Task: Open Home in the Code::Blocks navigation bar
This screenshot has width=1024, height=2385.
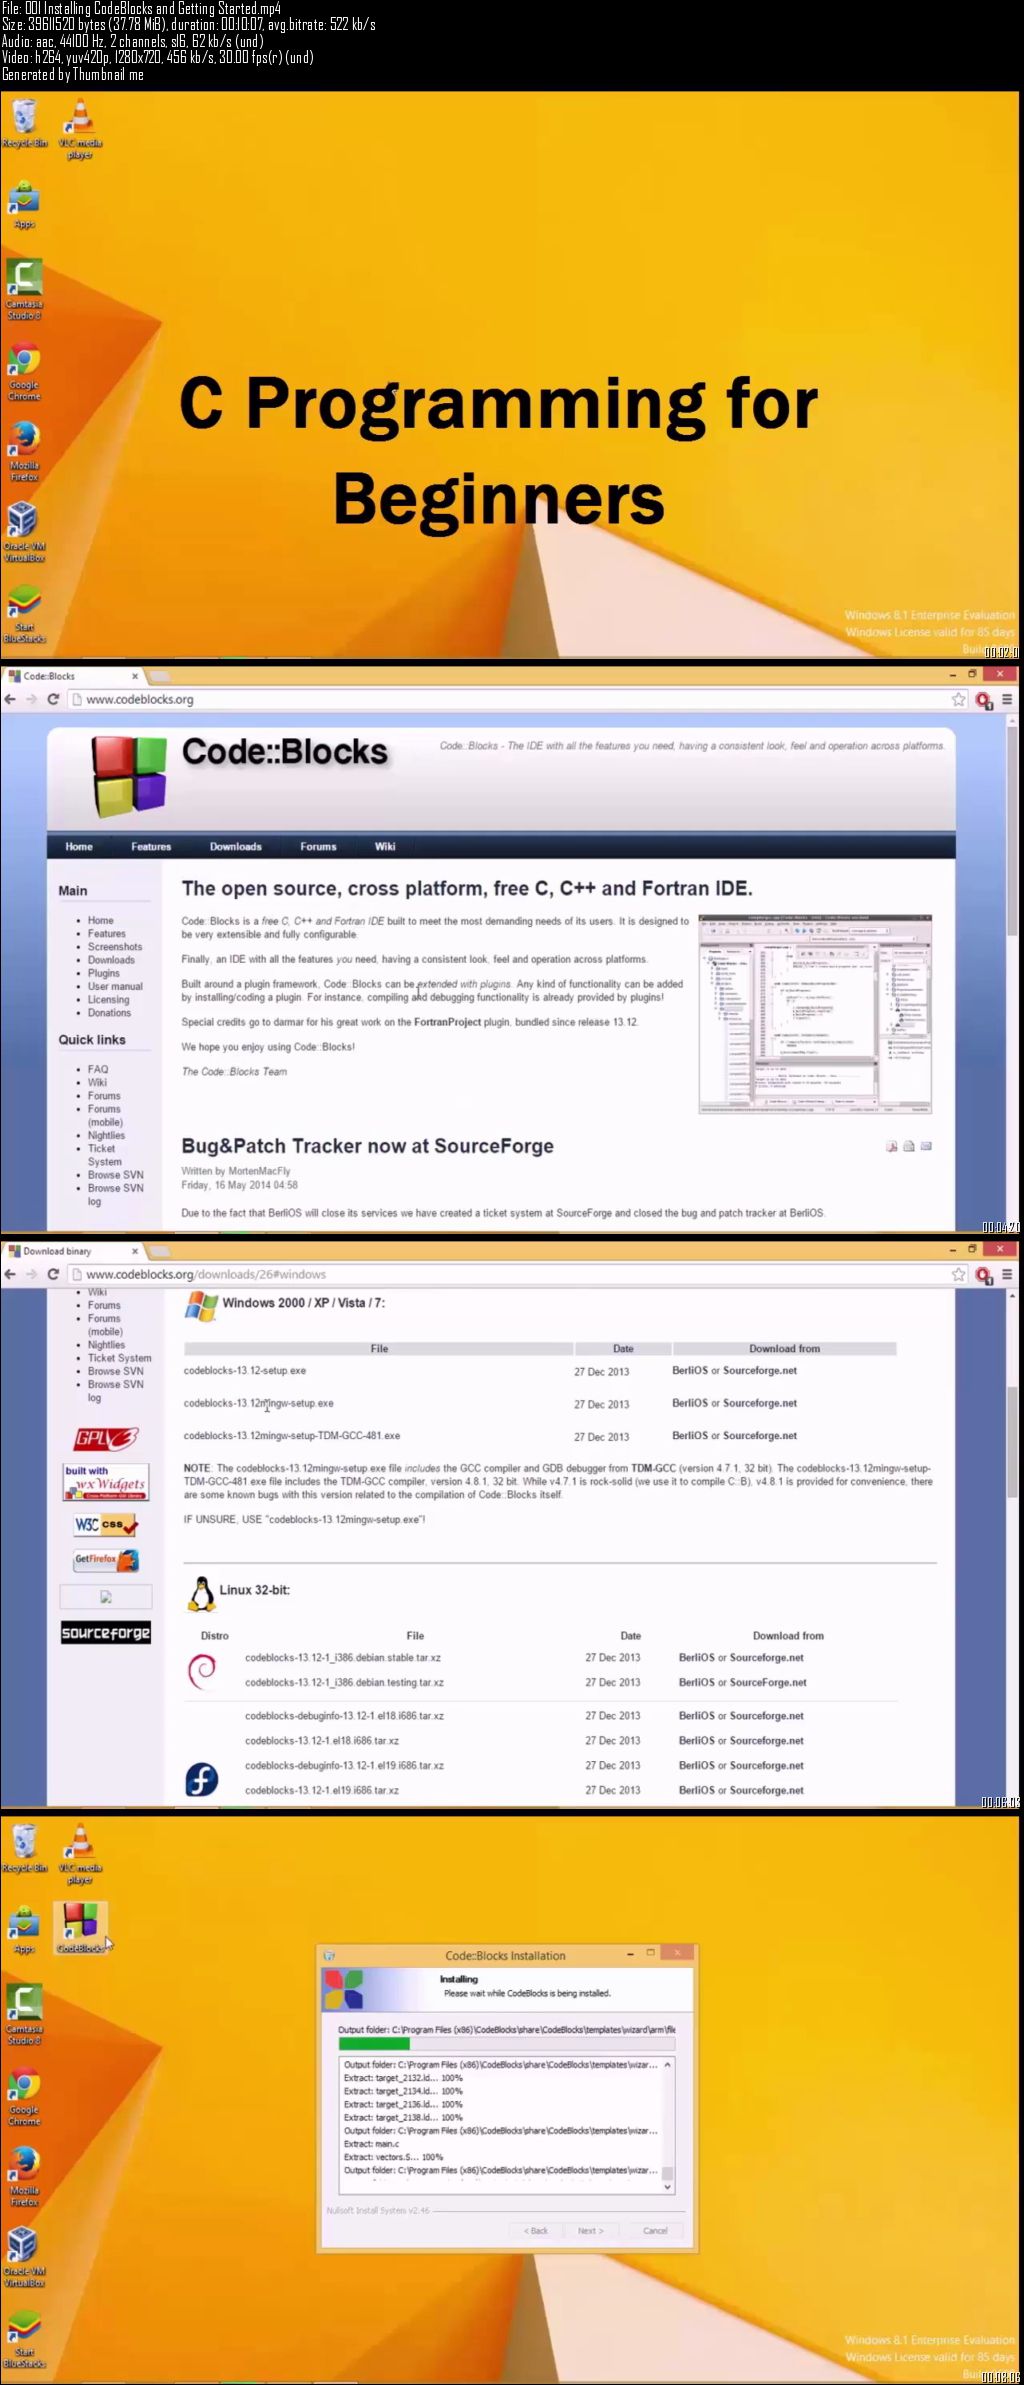Action: [79, 847]
